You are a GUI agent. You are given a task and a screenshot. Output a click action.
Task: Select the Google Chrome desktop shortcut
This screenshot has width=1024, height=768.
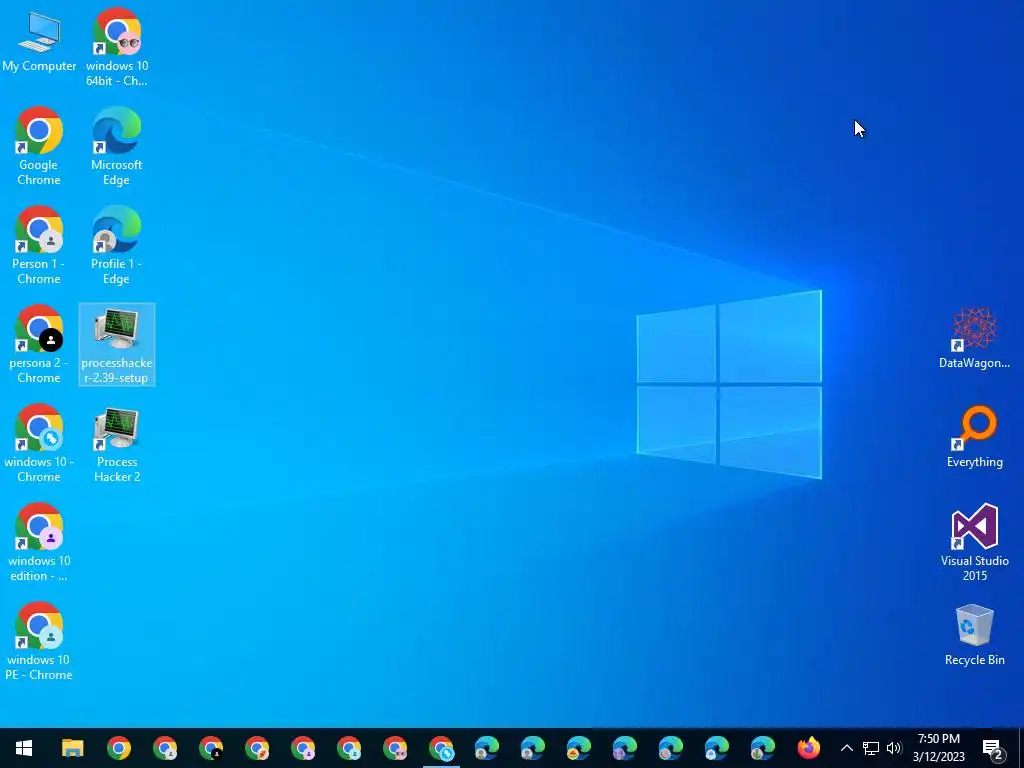[39, 146]
